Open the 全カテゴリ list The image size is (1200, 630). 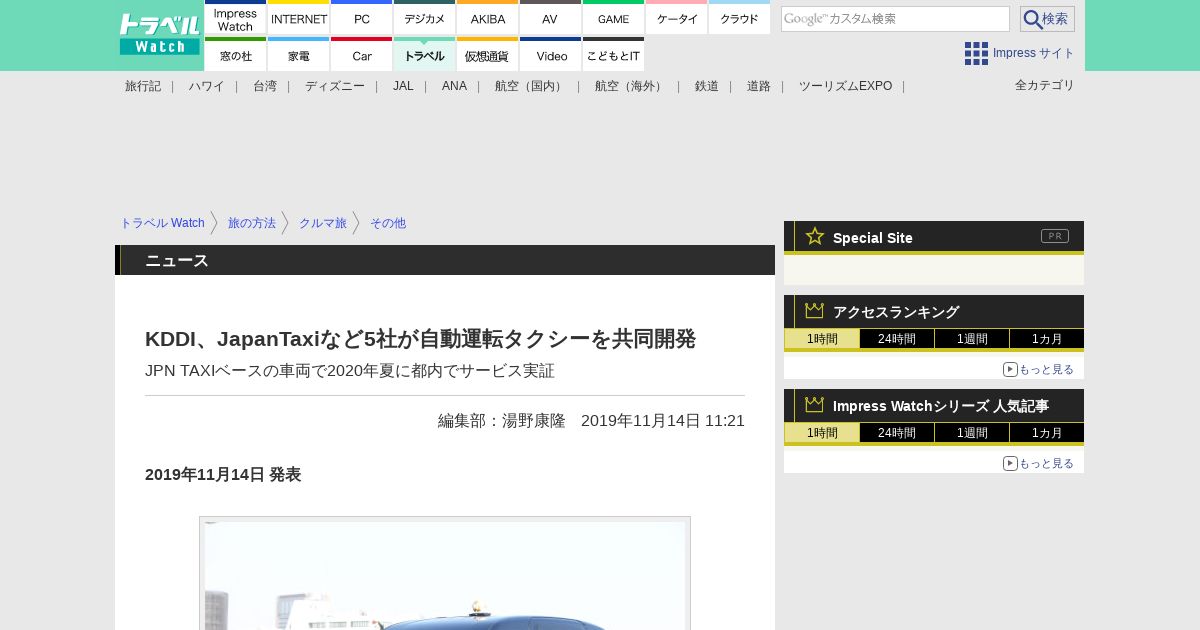coord(1045,85)
